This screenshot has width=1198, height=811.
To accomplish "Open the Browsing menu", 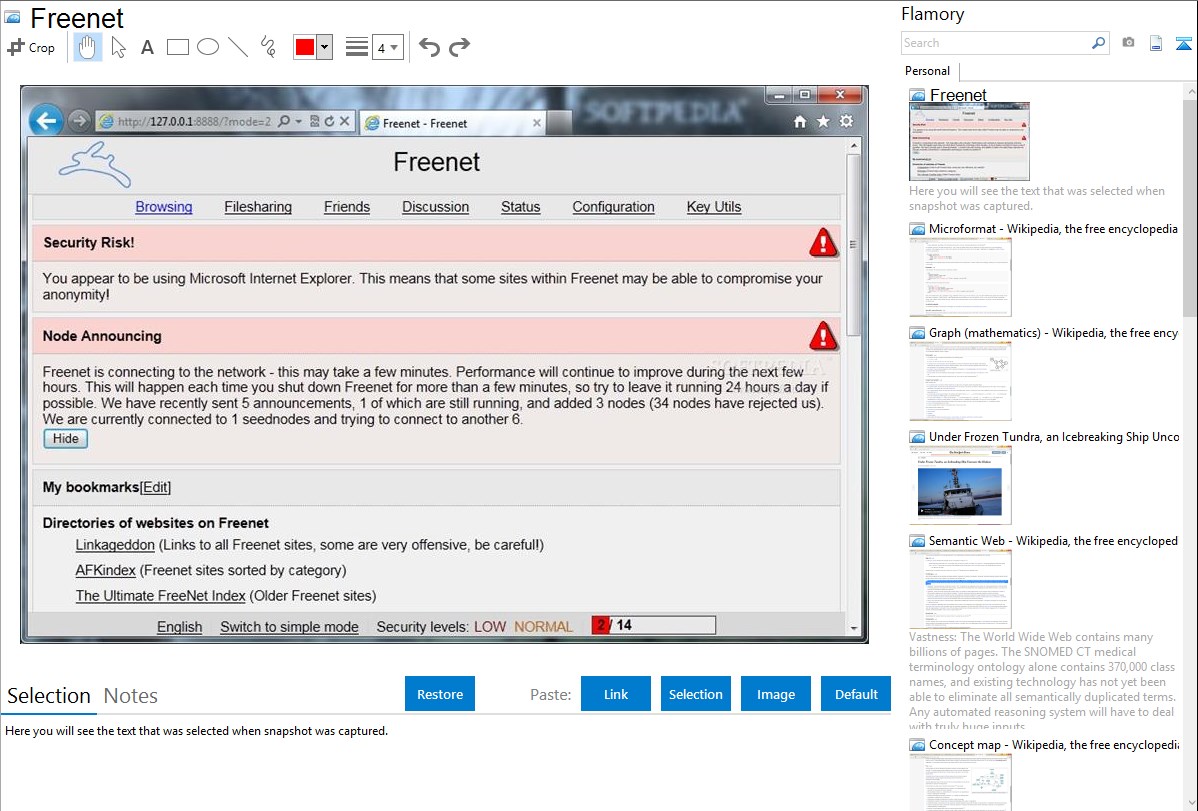I will point(164,207).
